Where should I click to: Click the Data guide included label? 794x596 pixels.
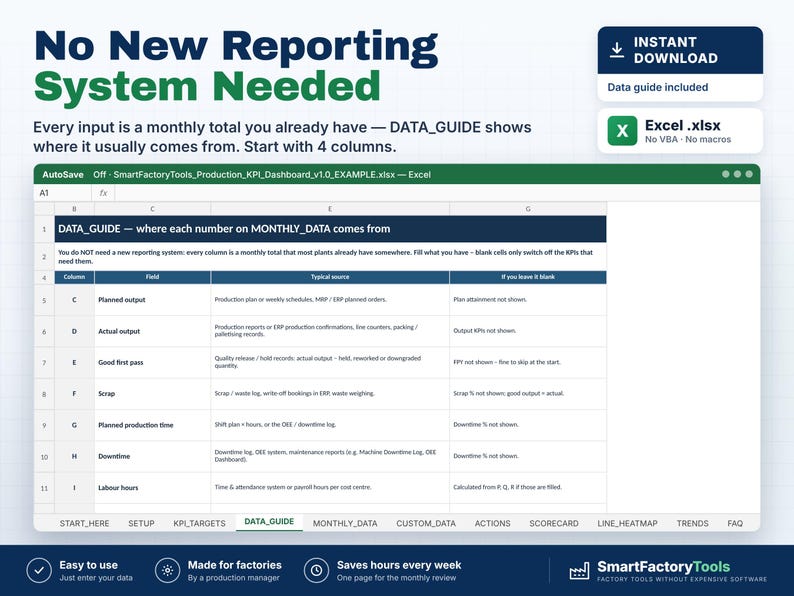point(657,87)
